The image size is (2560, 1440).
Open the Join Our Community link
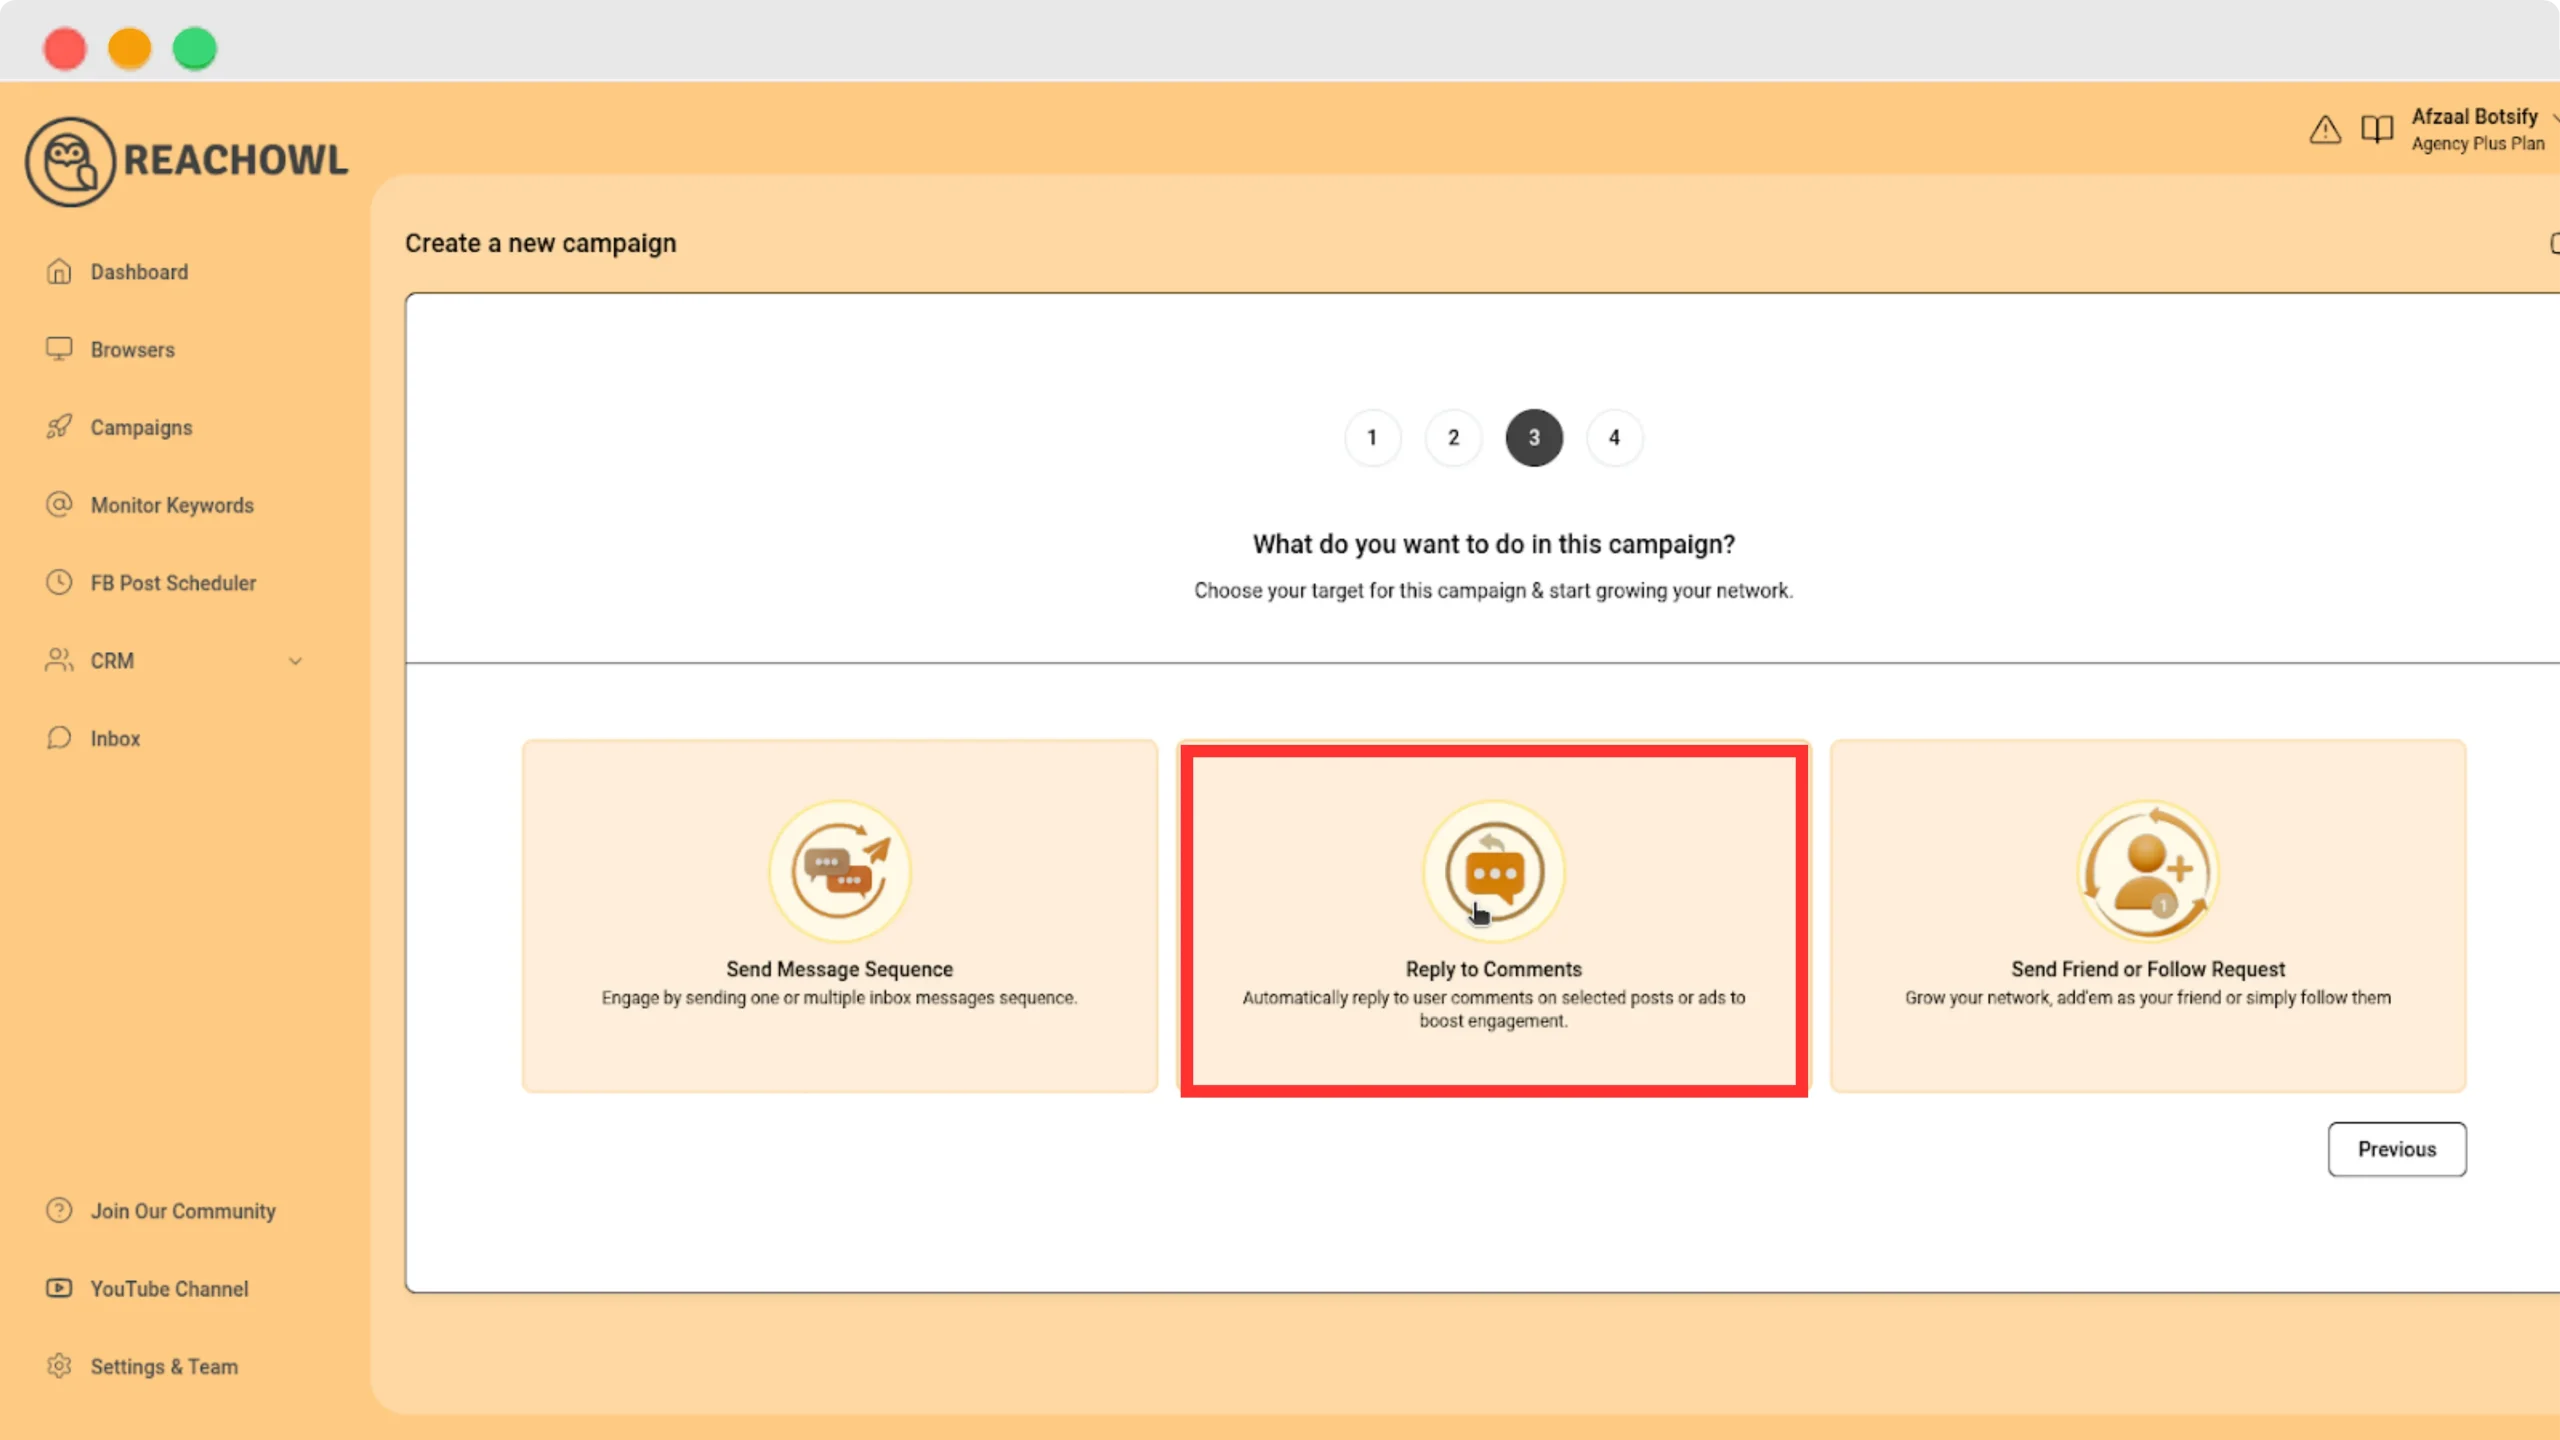(x=183, y=1211)
